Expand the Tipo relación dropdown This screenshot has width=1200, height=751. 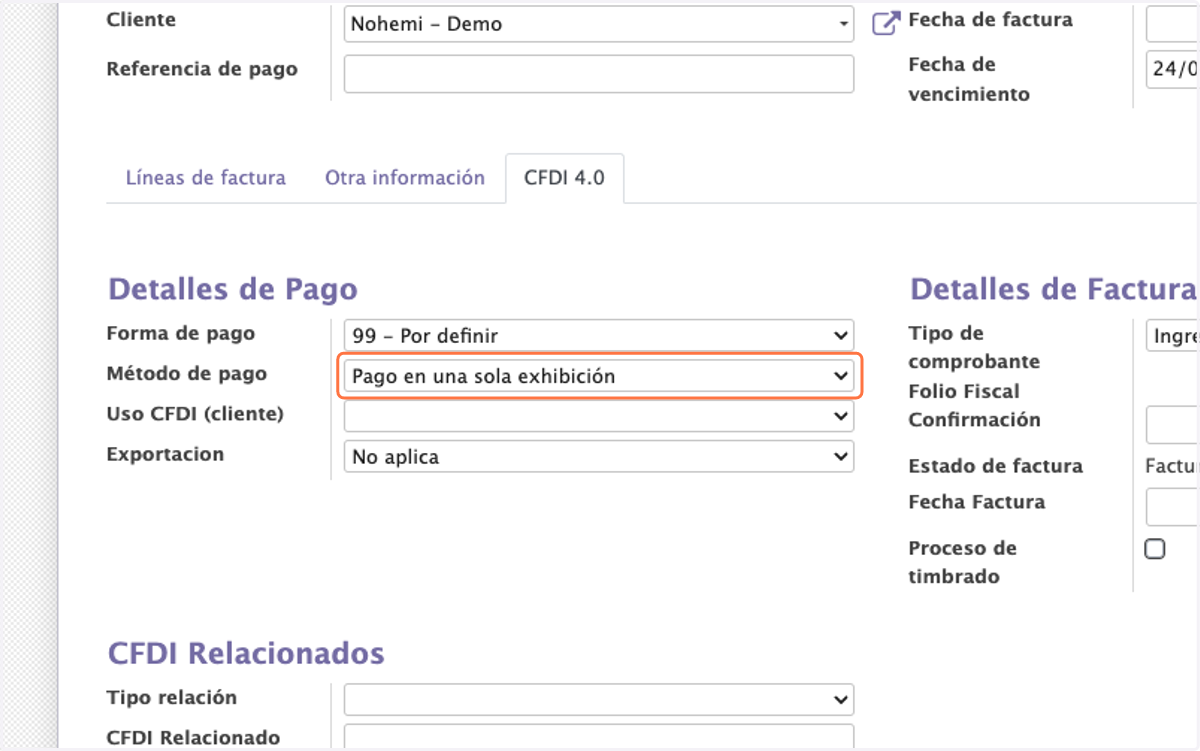[x=599, y=700]
